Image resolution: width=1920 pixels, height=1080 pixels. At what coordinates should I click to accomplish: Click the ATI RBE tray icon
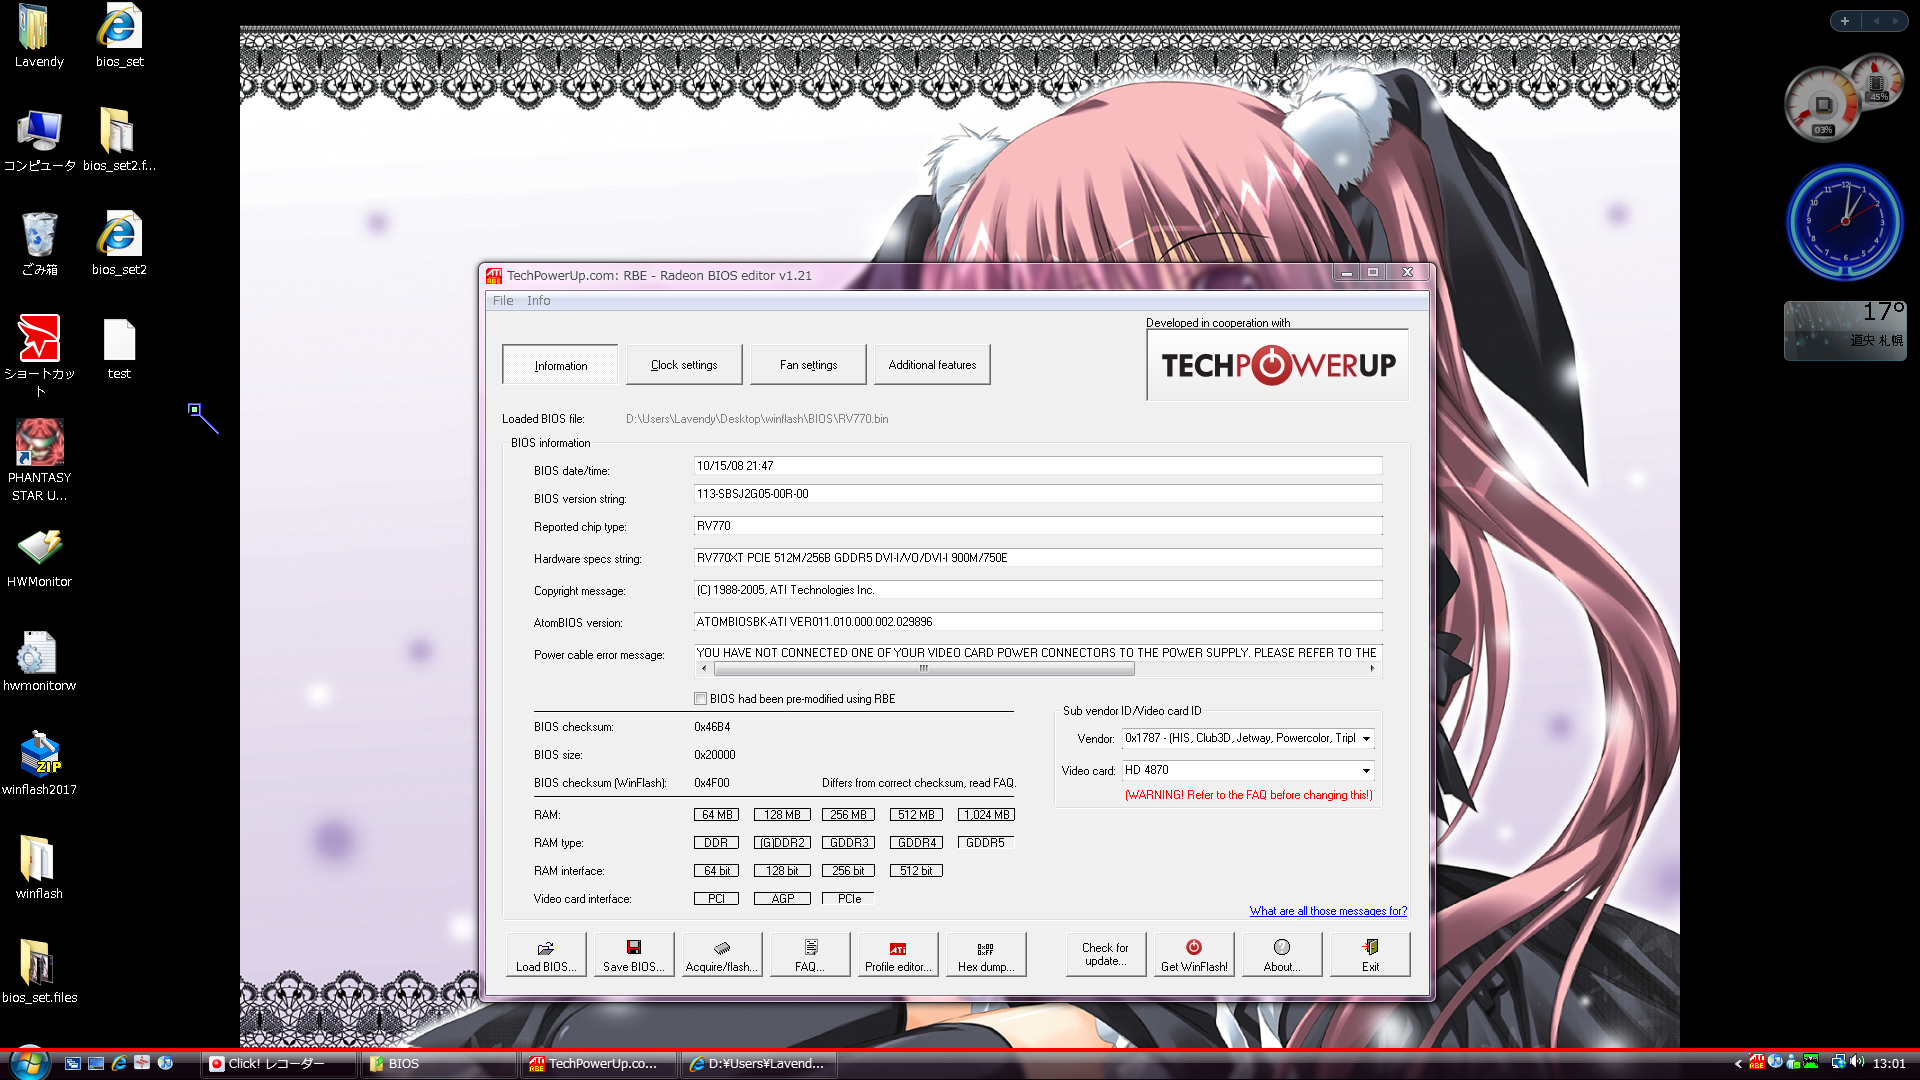1757,1063
